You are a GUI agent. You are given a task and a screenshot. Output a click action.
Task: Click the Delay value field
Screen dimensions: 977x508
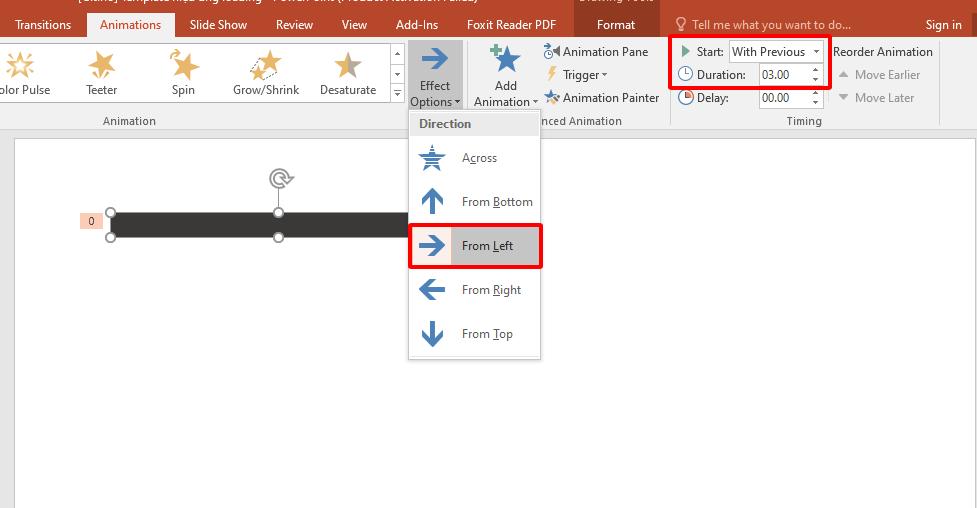[784, 98]
